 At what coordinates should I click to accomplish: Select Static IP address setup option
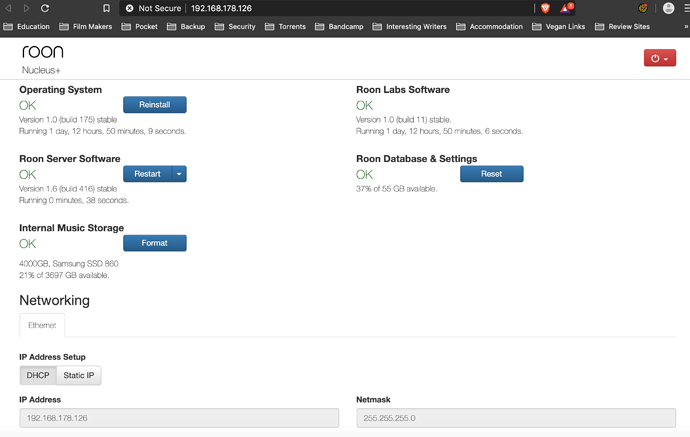79,375
